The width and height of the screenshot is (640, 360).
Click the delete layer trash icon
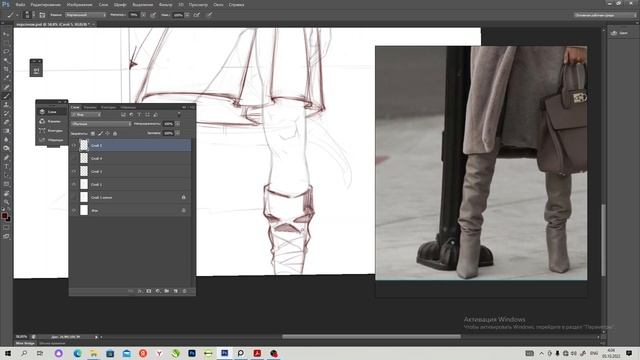pos(184,291)
